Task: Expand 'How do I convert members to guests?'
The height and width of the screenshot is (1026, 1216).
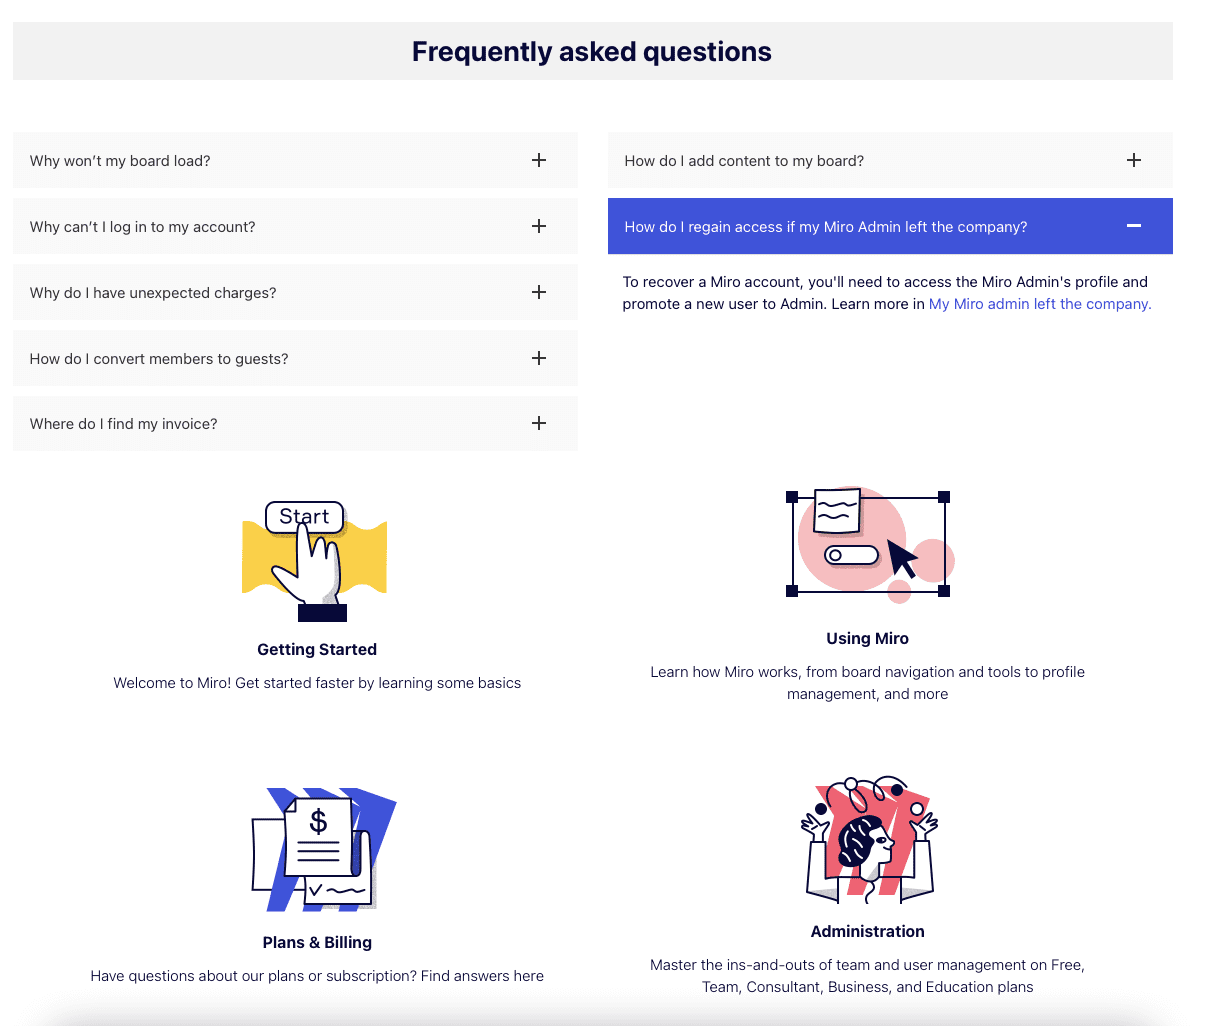Action: click(x=159, y=358)
